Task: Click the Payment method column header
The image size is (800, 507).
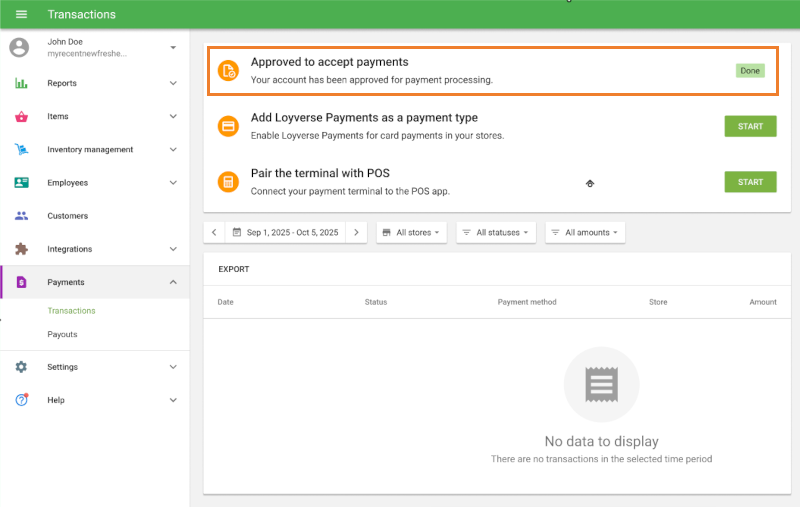Action: pos(527,302)
